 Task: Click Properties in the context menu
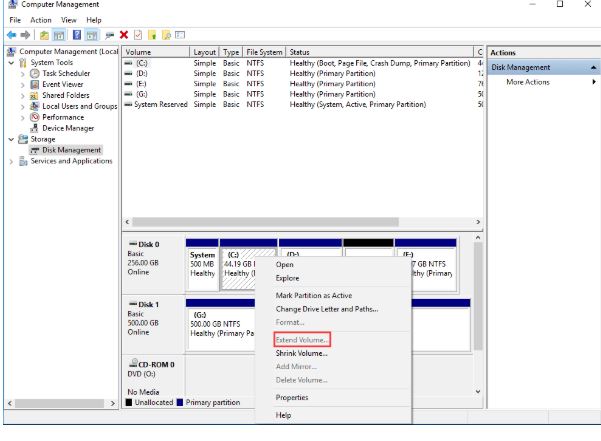pyautogui.click(x=292, y=397)
